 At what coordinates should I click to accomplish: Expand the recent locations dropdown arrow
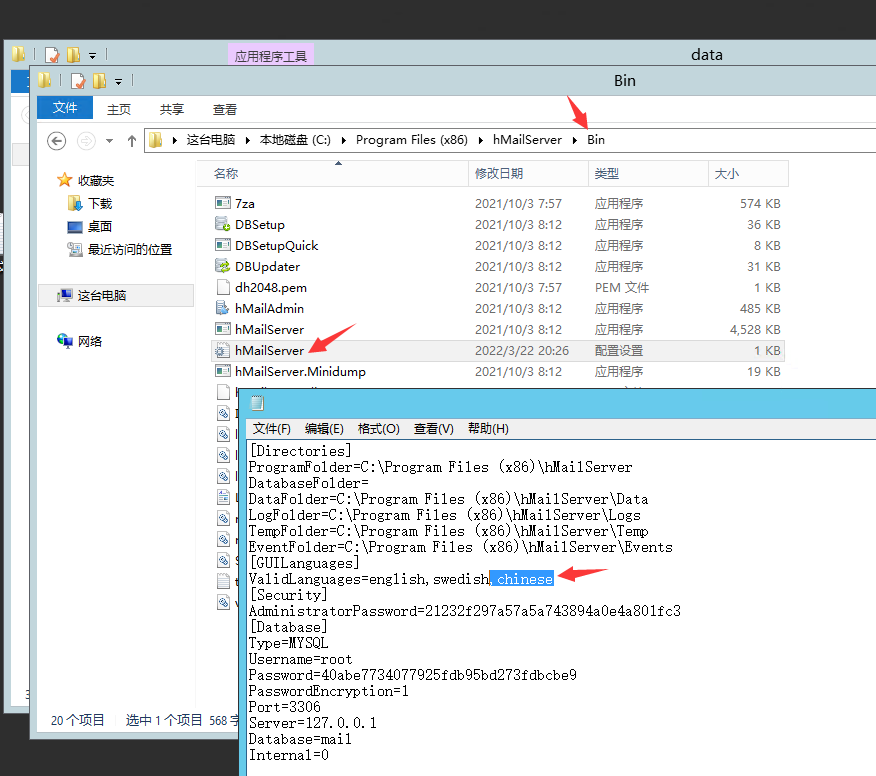click(109, 141)
